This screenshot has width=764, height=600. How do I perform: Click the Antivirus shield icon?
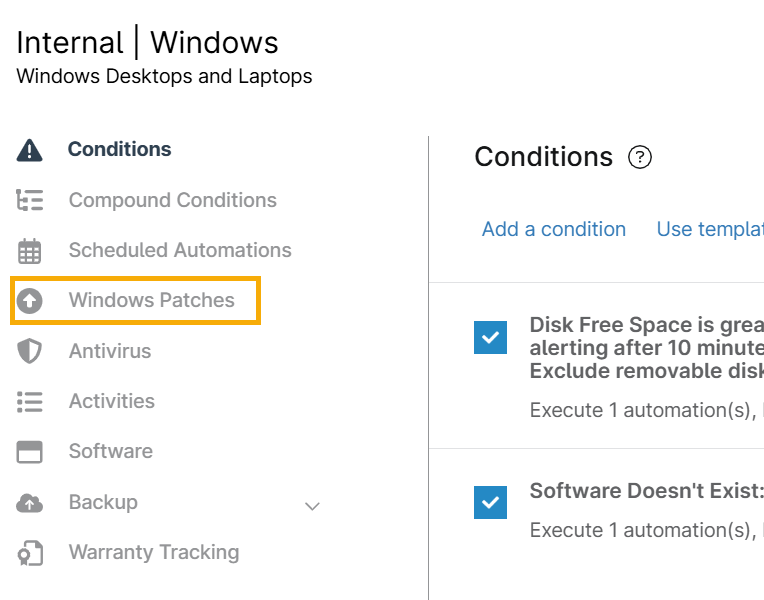click(x=30, y=351)
